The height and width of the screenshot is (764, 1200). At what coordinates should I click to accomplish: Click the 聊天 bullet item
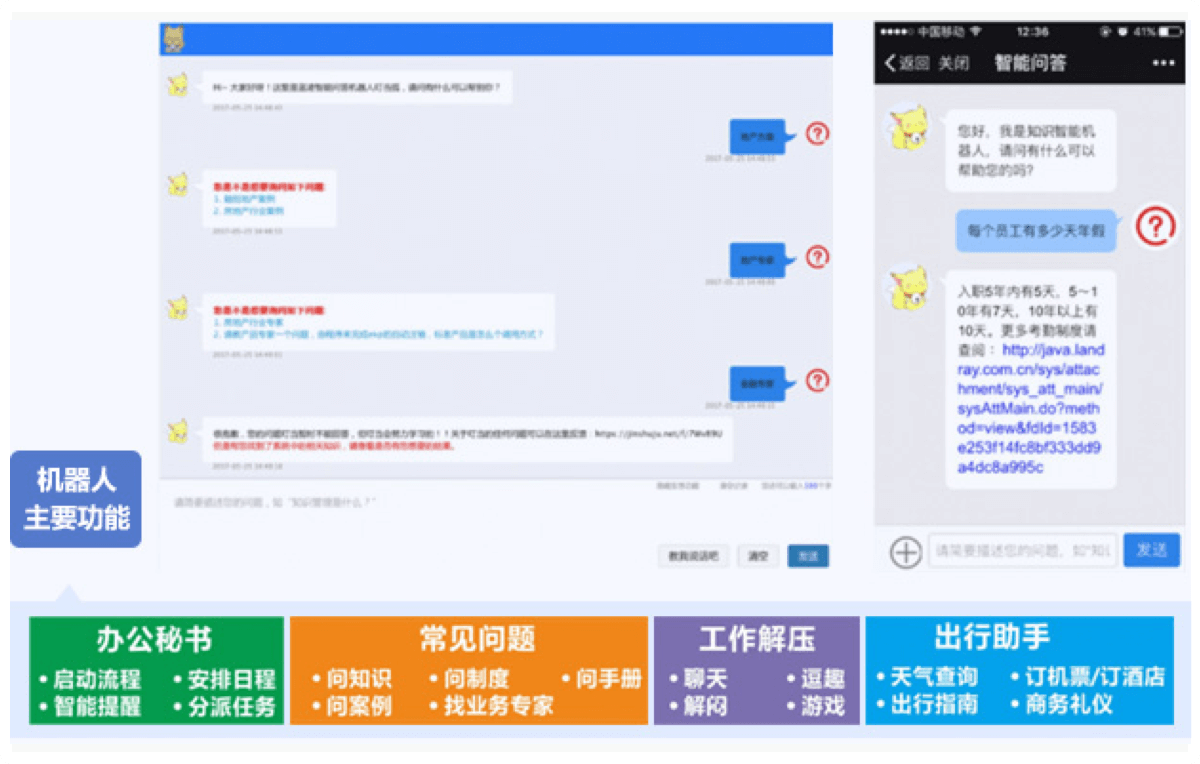698,679
